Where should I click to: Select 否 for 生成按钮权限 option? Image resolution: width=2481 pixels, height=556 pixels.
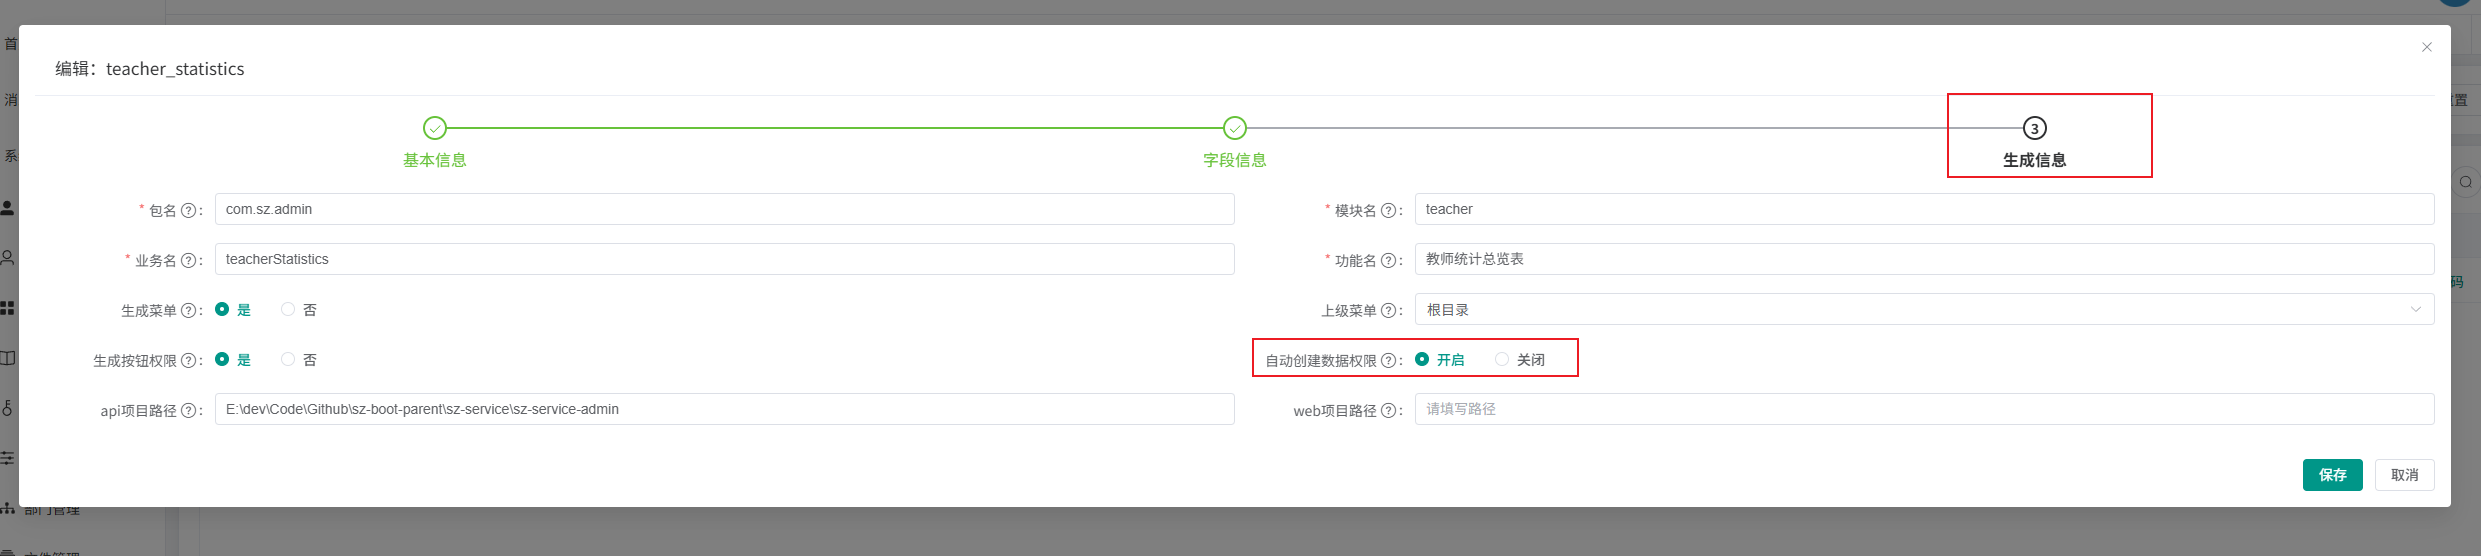[288, 360]
